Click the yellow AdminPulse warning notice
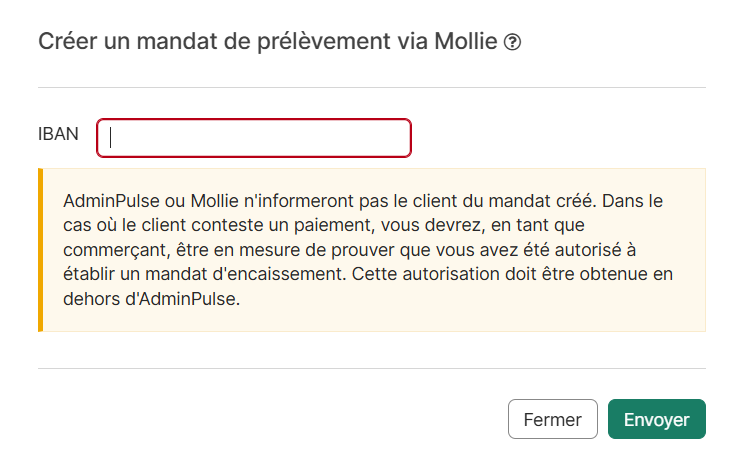 click(372, 250)
